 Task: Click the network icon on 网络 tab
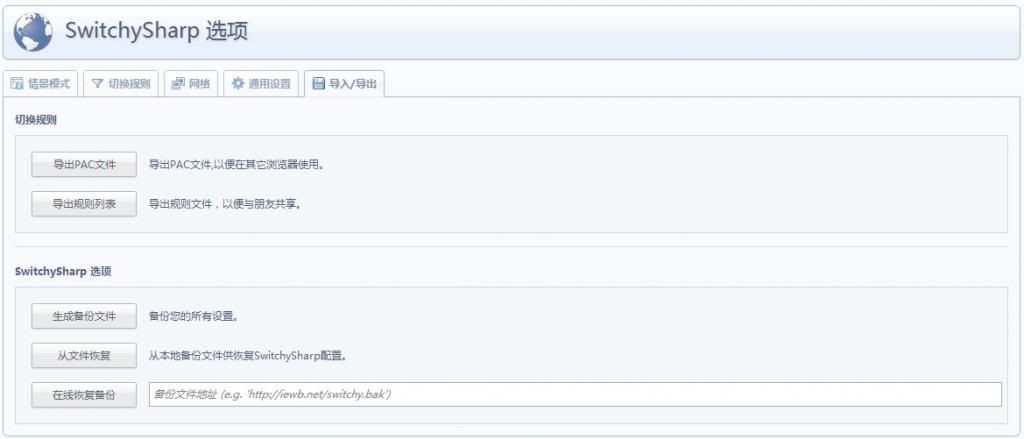coord(178,84)
